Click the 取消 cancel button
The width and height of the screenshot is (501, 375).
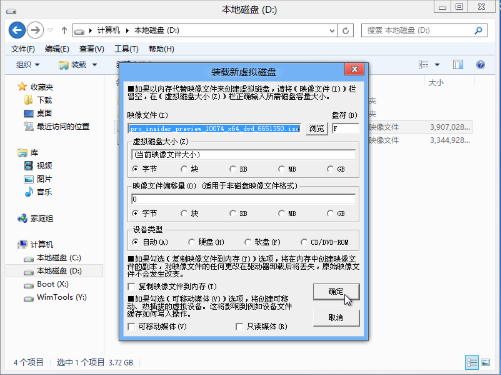336,318
